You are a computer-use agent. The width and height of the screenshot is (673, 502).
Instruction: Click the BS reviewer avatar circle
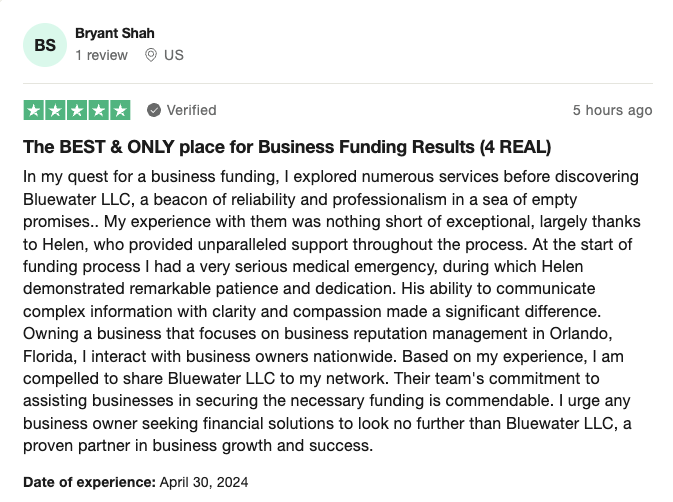click(45, 45)
